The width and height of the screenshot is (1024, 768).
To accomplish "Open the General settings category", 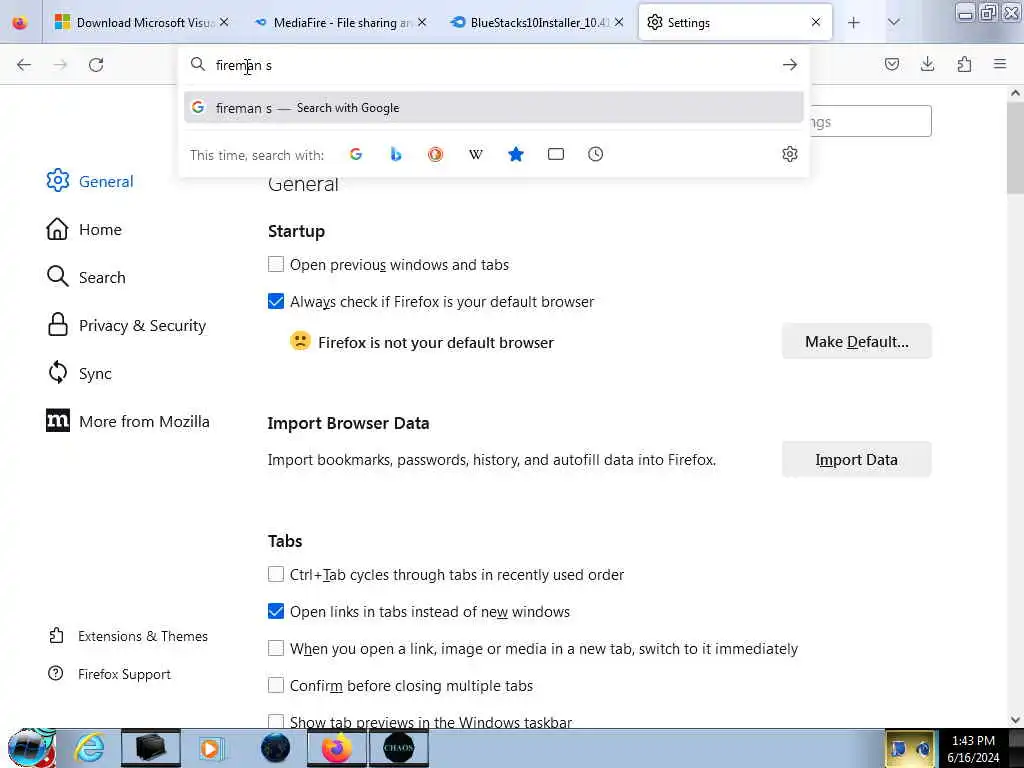I will pos(90,181).
